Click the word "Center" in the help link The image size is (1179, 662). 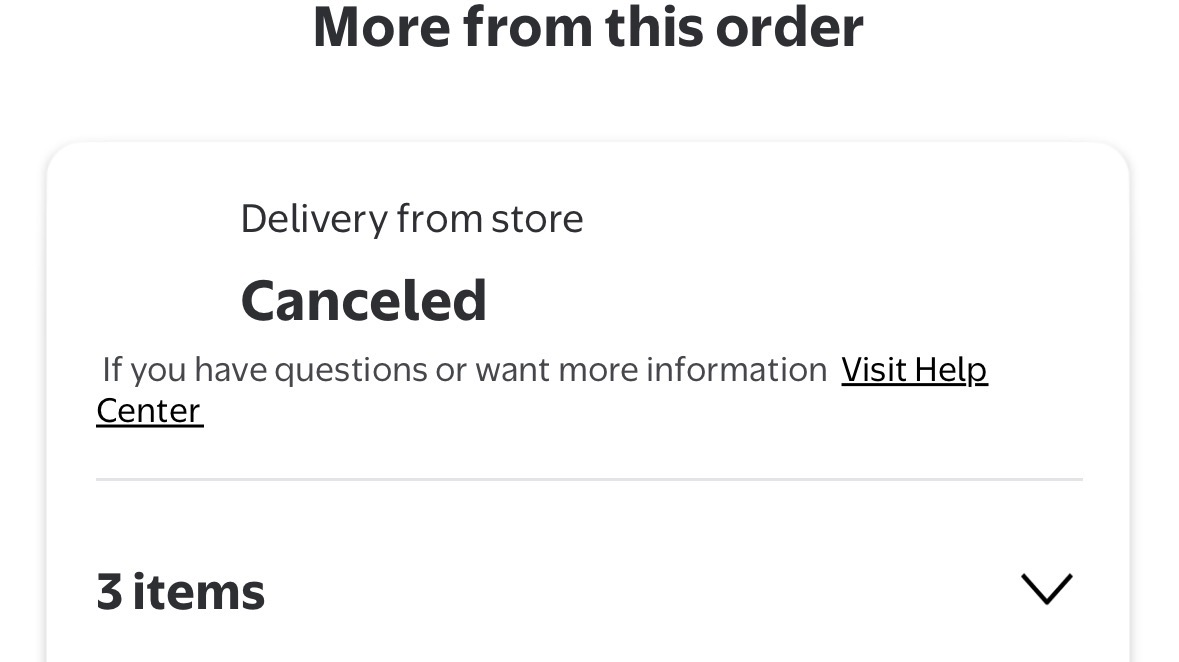[x=149, y=411]
